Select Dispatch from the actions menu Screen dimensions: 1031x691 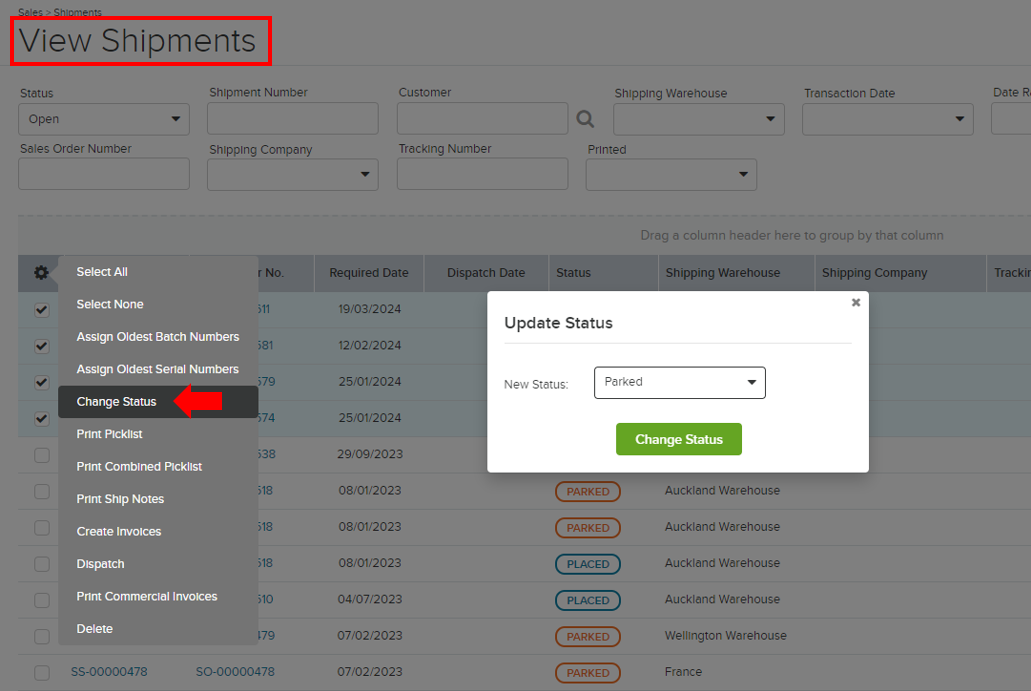pos(100,563)
